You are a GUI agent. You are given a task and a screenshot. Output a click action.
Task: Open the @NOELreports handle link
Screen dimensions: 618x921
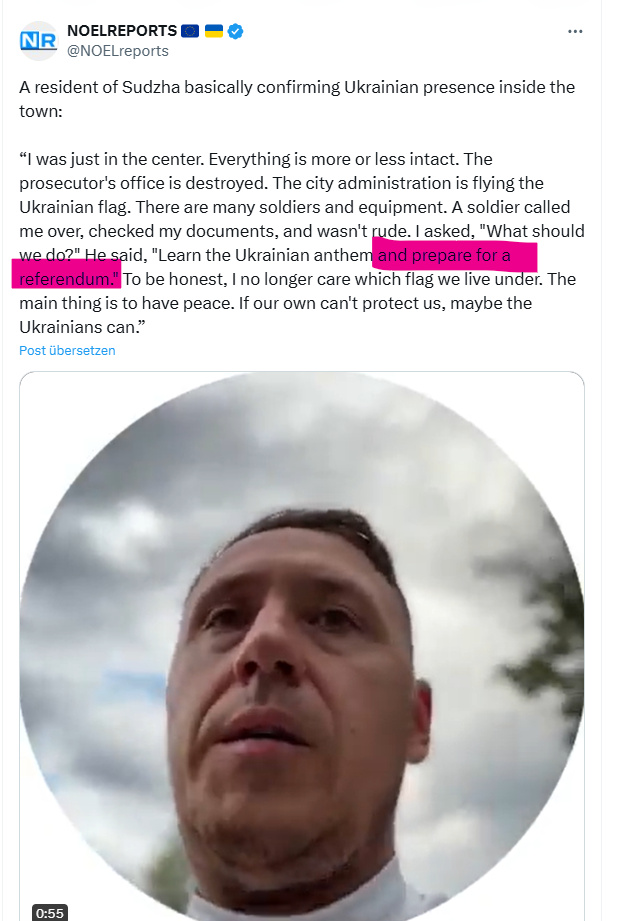[118, 51]
